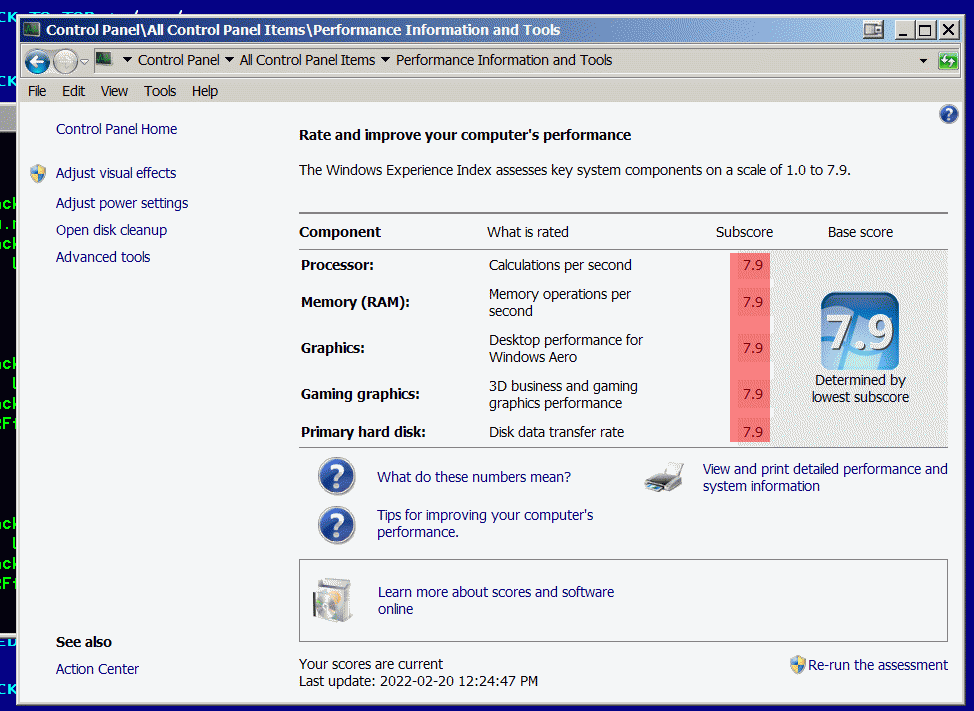Click 'Determined by lowest subscore' caption

[x=860, y=389]
